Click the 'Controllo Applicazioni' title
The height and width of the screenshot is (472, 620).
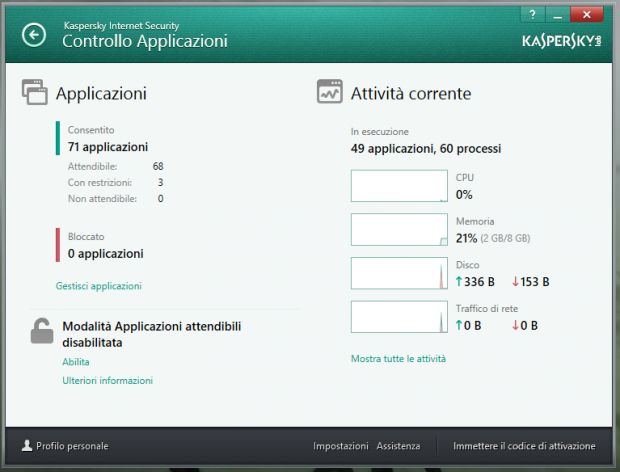click(145, 41)
